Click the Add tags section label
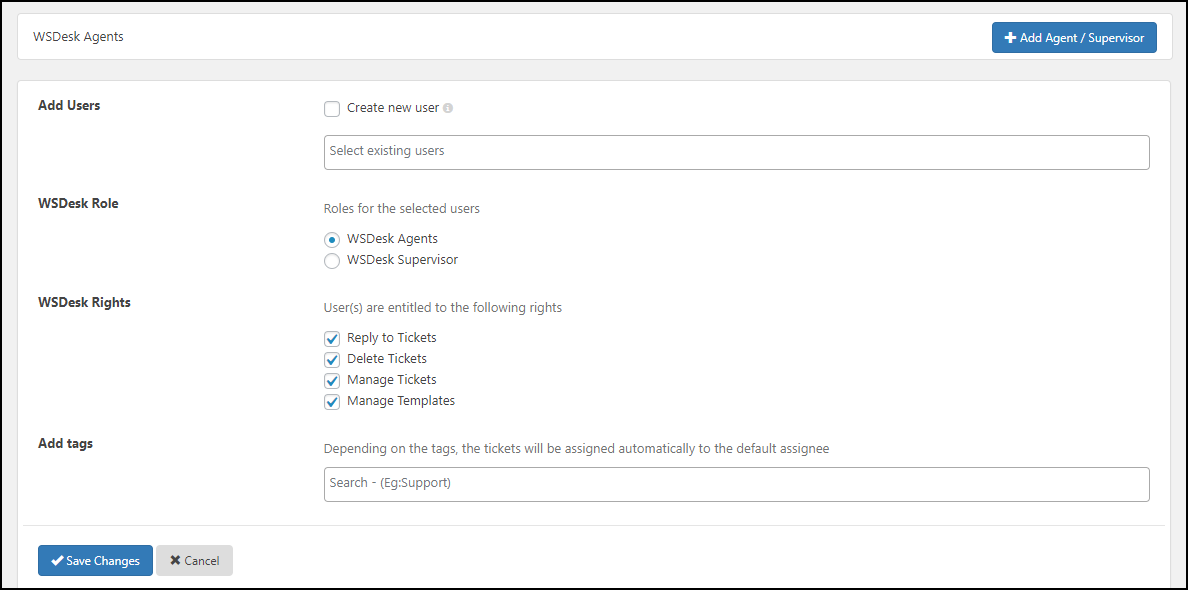Screen dimensions: 1188x590 65,443
